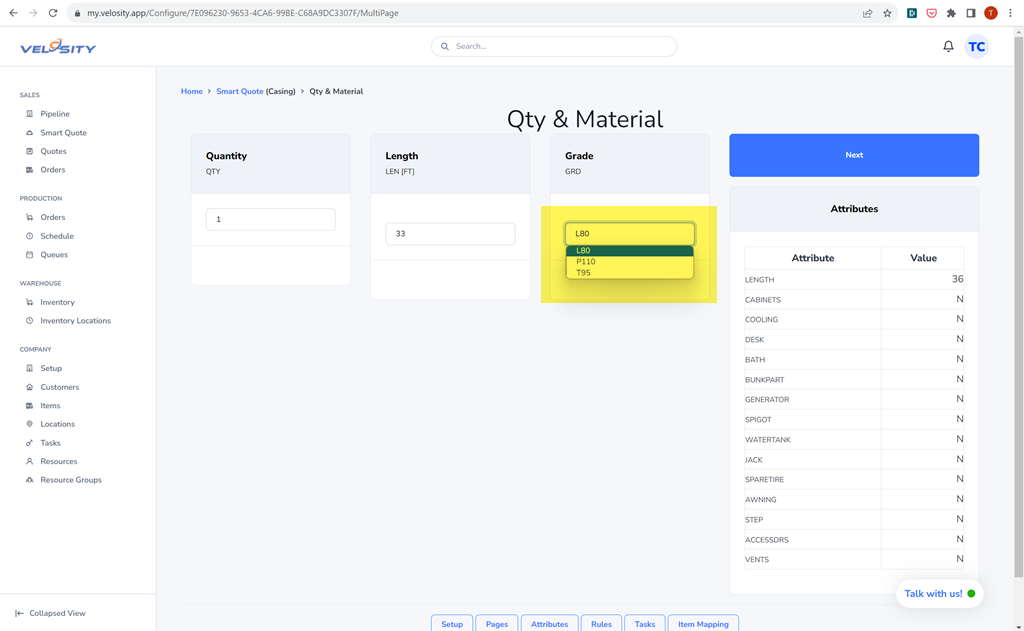1024x631 pixels.
Task: Click the Velosity logo
Action: pyautogui.click(x=58, y=47)
